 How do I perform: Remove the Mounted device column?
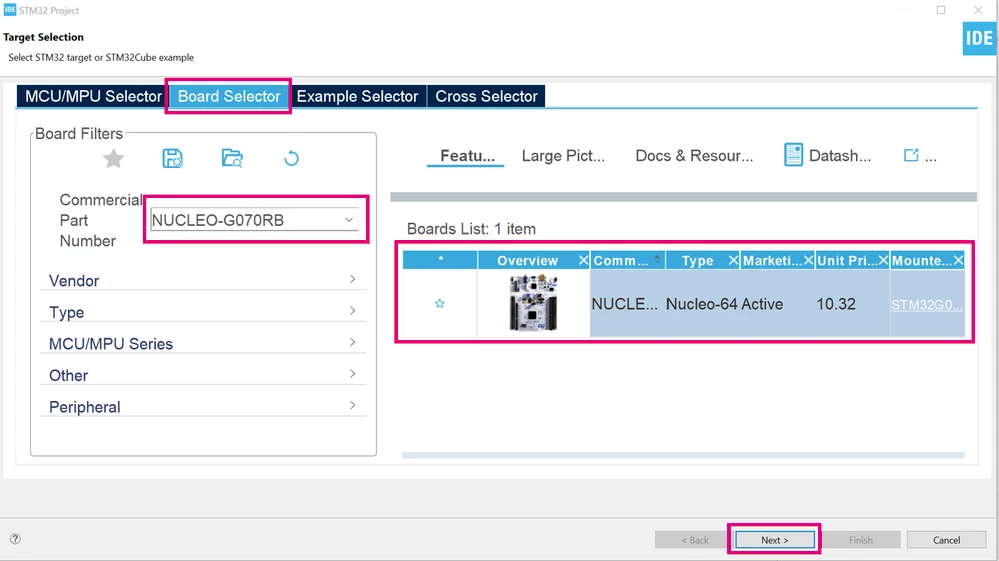point(958,260)
